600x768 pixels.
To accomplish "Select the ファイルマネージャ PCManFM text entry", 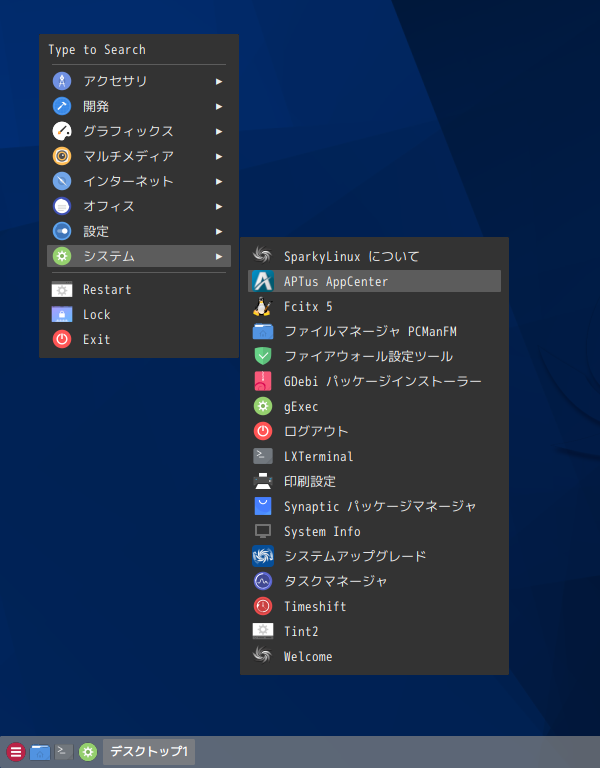I will click(x=370, y=332).
